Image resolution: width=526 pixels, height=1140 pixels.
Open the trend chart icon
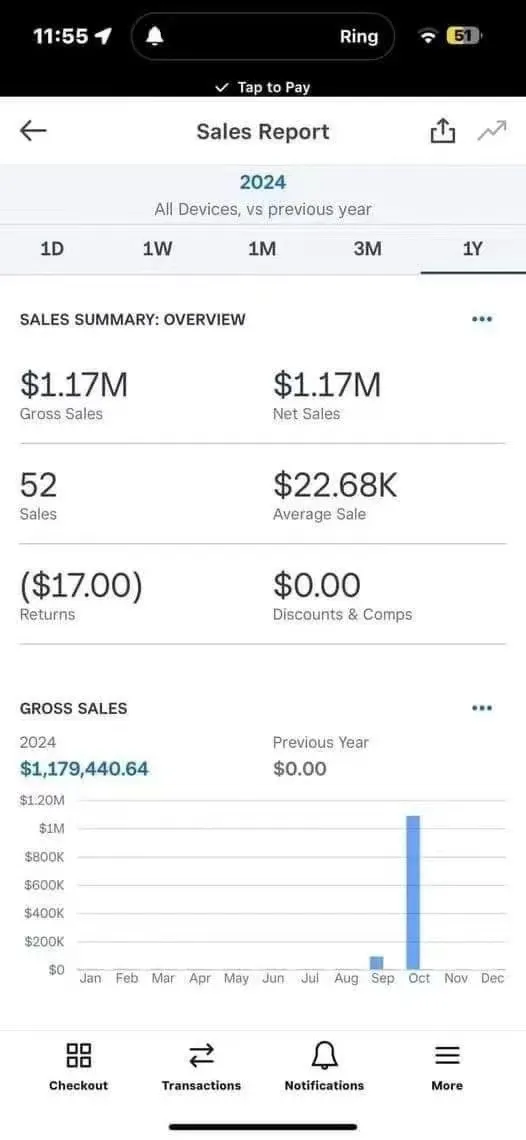pyautogui.click(x=492, y=131)
